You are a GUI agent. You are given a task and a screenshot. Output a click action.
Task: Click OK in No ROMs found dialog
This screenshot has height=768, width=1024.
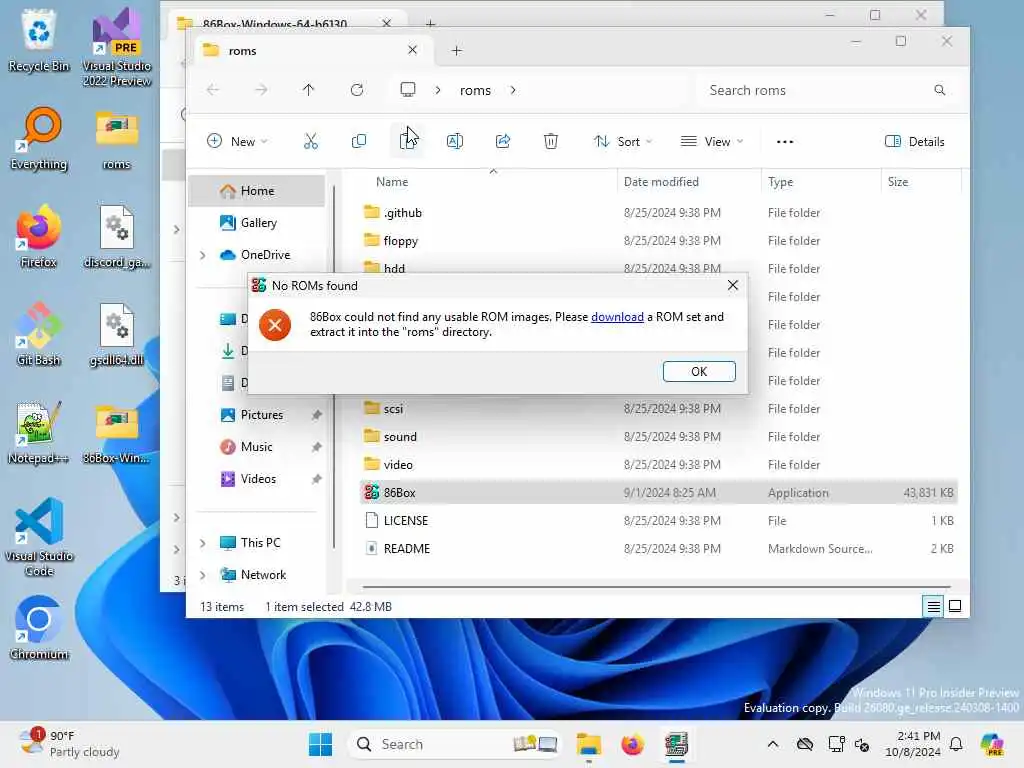(699, 371)
